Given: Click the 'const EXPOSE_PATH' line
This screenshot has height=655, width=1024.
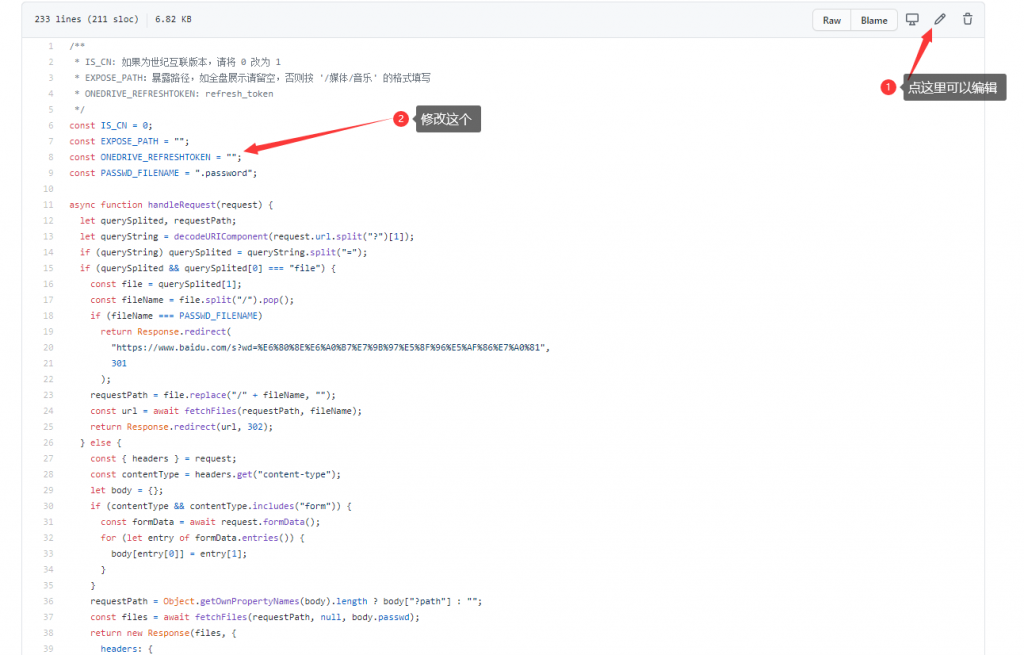Looking at the screenshot, I should [129, 141].
